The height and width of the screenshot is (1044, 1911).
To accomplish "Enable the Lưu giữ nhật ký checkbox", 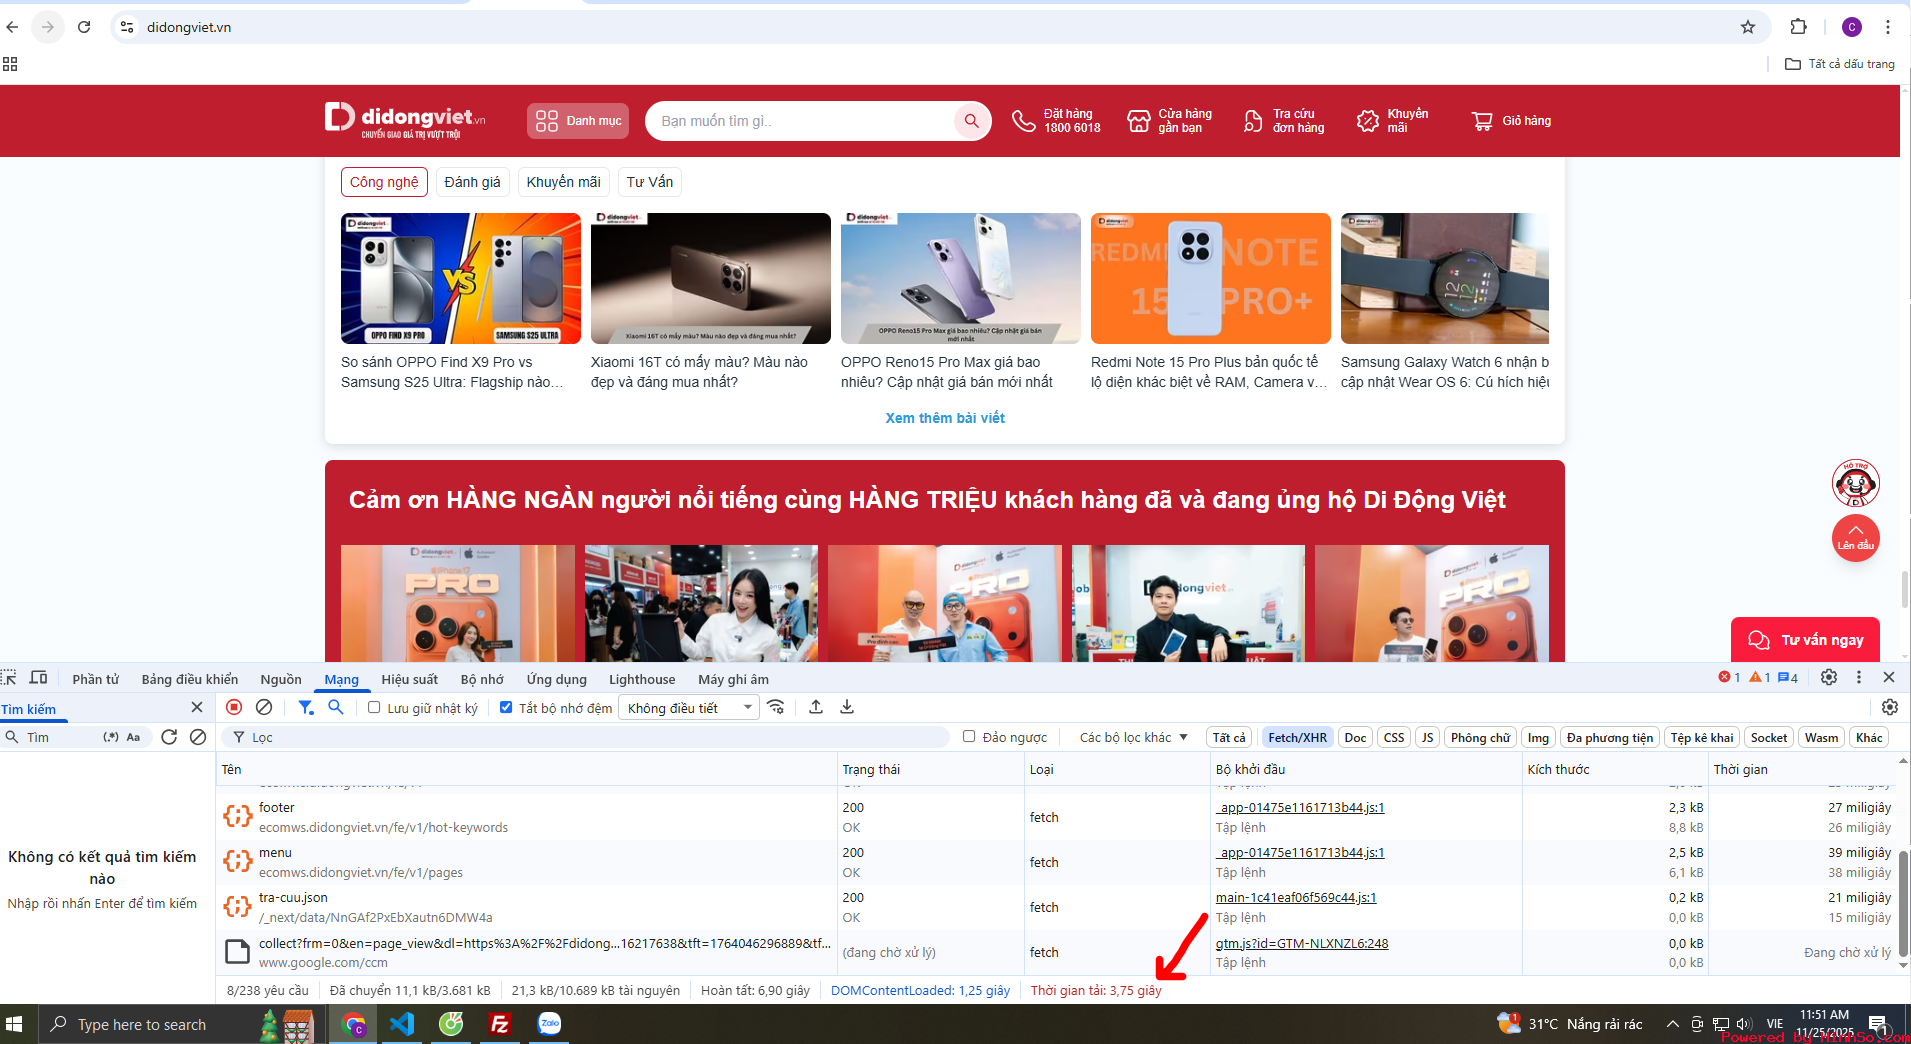I will point(374,708).
